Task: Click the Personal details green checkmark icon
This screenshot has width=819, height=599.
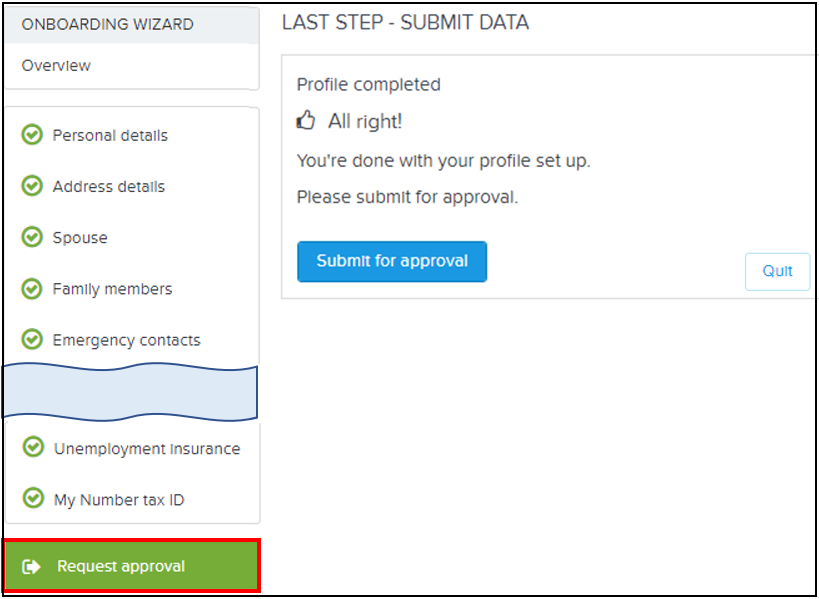Action: point(32,135)
